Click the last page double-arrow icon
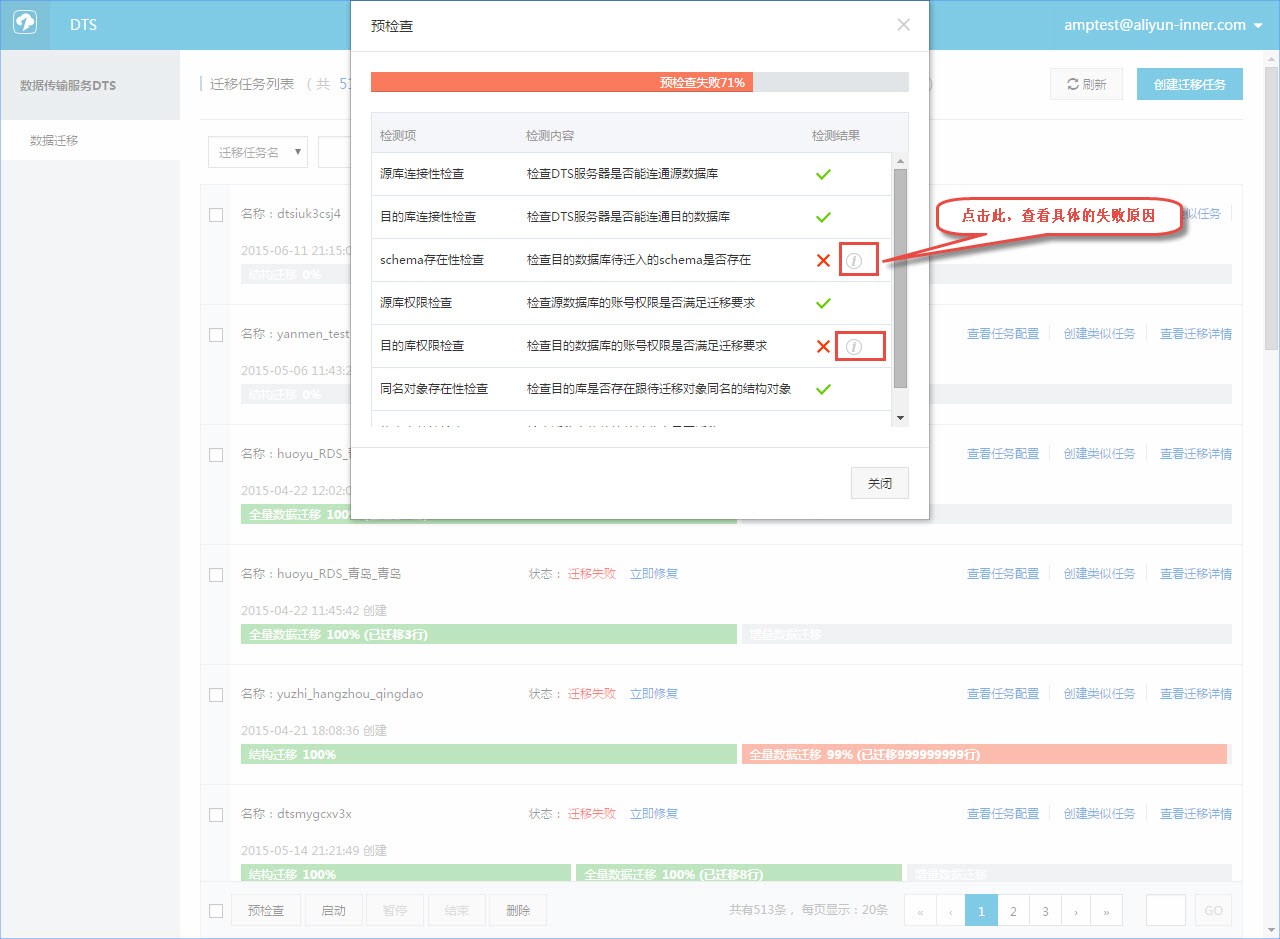The image size is (1280, 939). pos(1107,911)
